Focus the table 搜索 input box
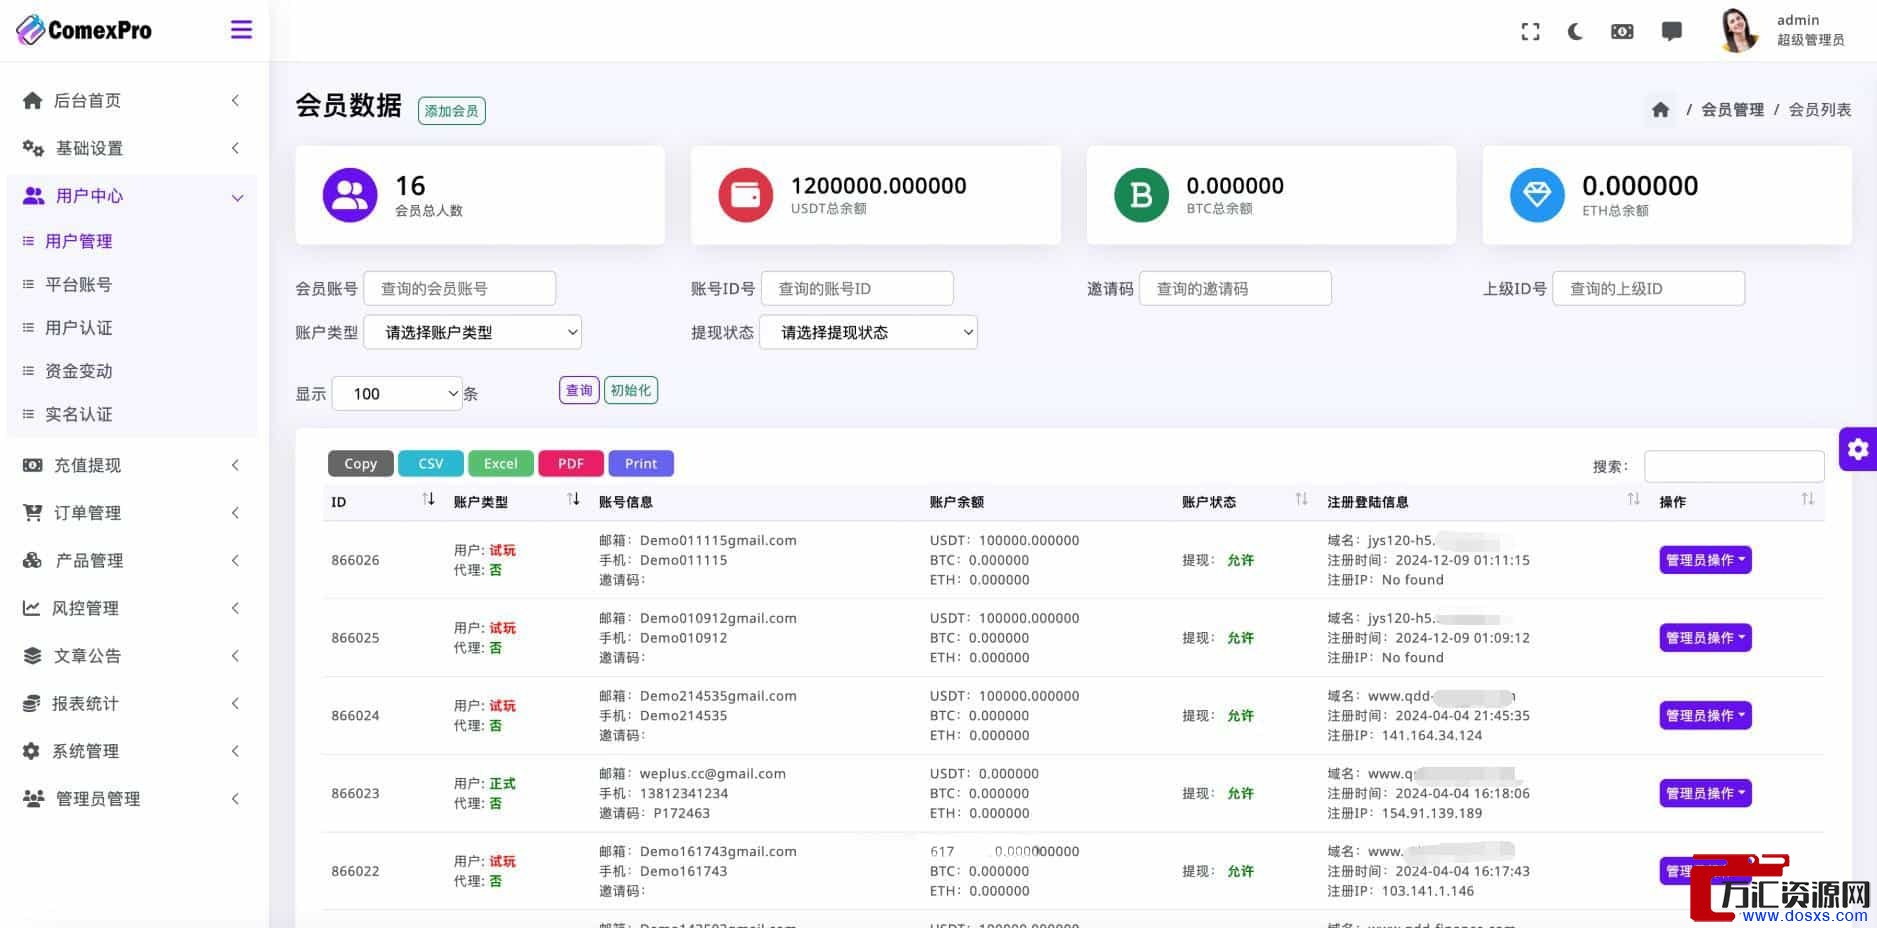Image resolution: width=1877 pixels, height=928 pixels. (1734, 467)
